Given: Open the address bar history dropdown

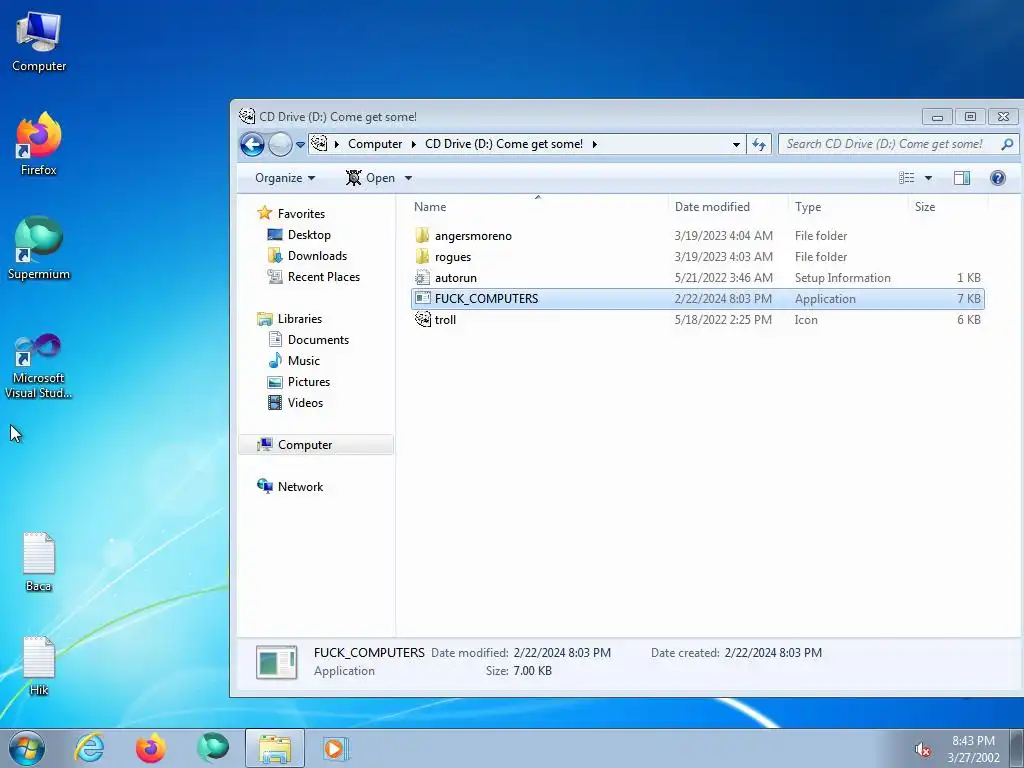Looking at the screenshot, I should [x=736, y=144].
